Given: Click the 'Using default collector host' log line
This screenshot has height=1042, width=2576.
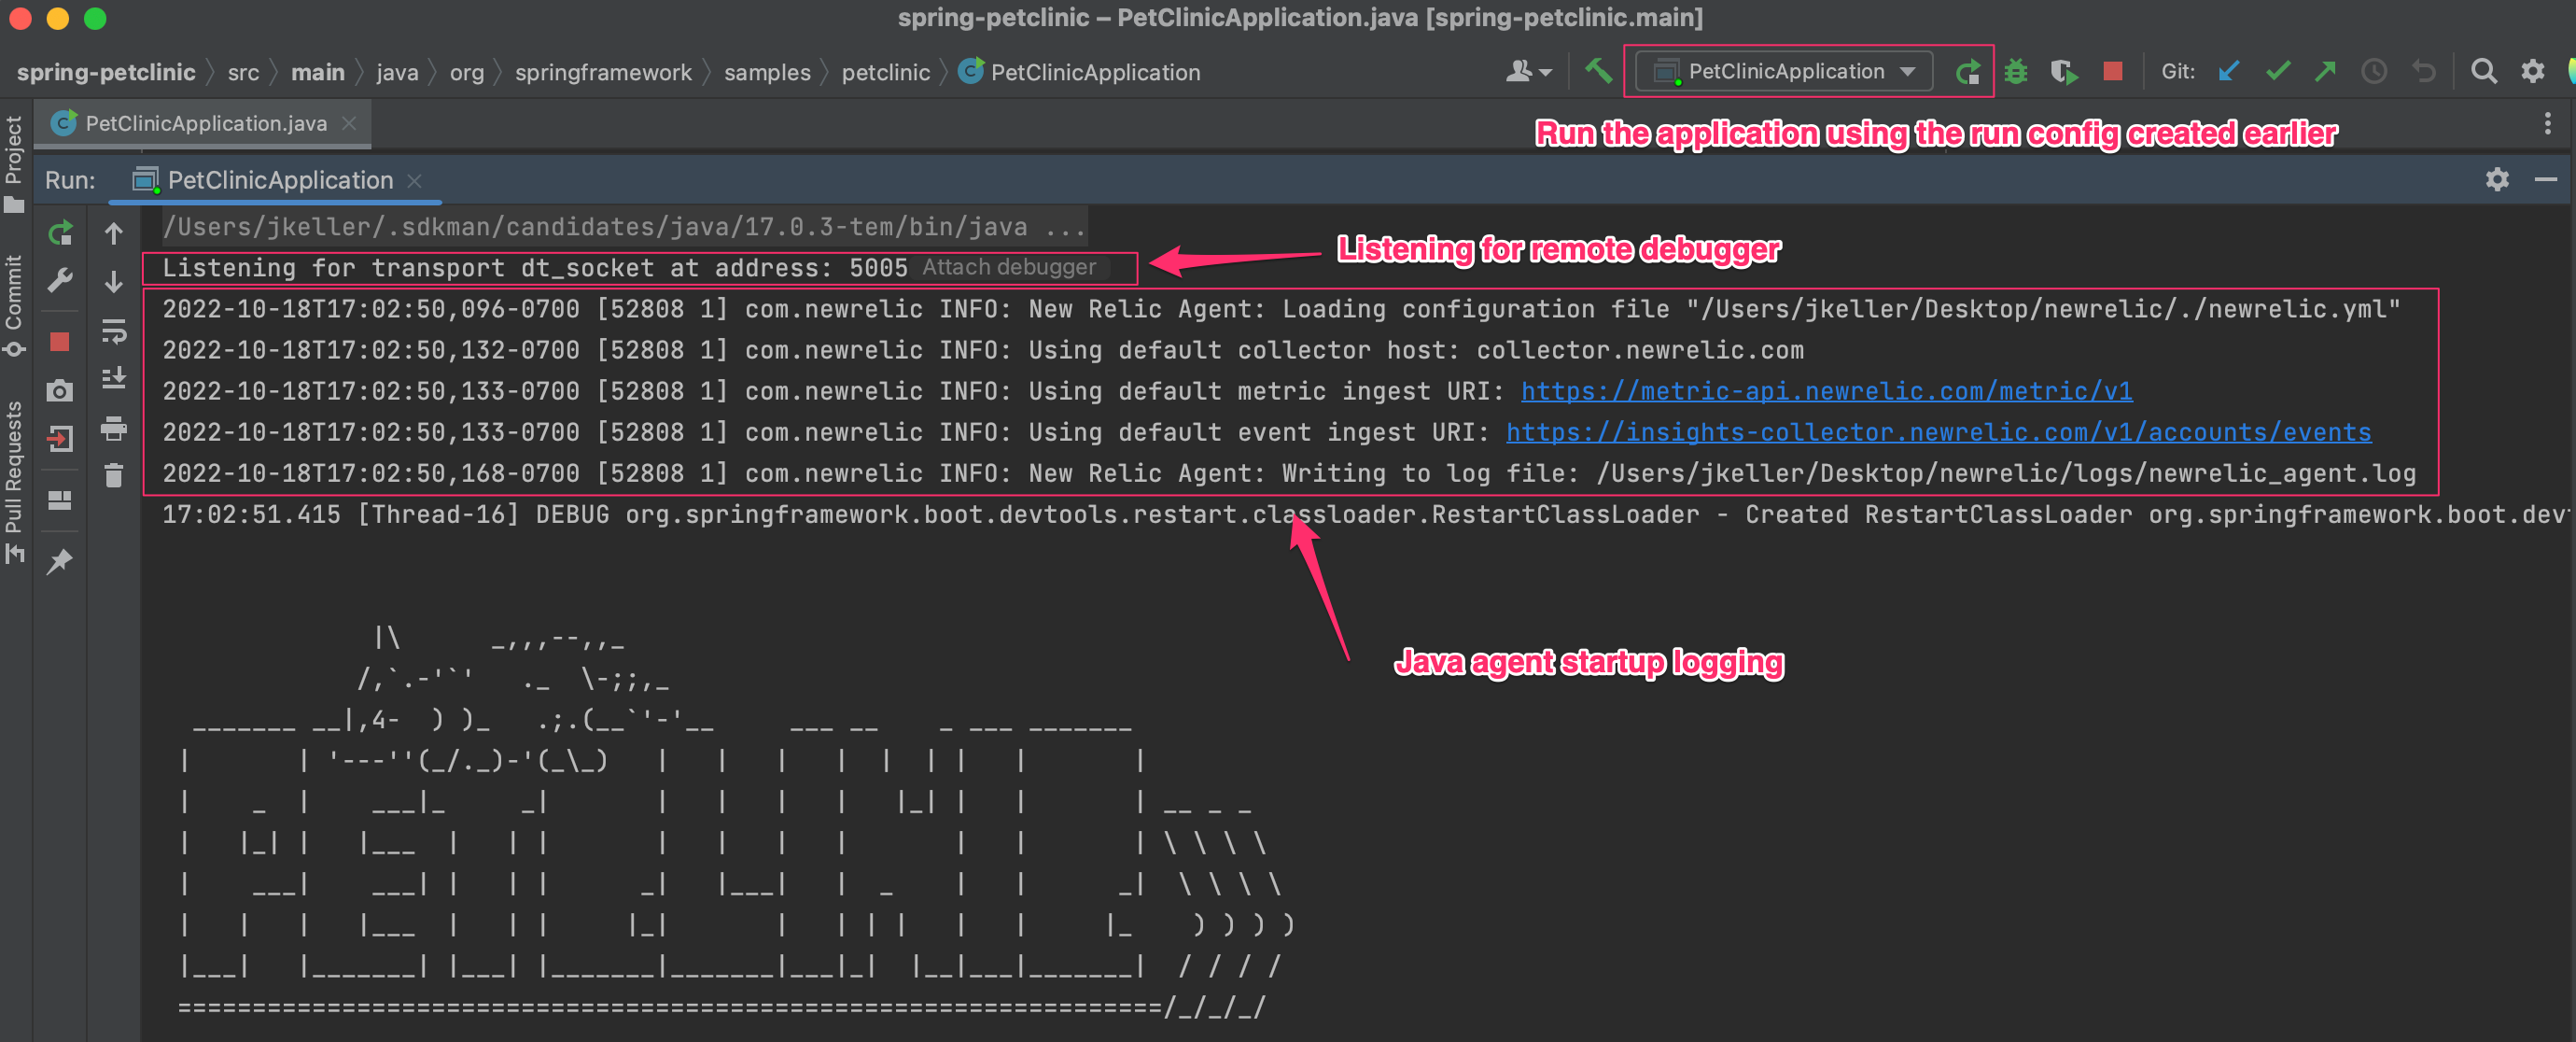Looking at the screenshot, I should pyautogui.click(x=983, y=350).
